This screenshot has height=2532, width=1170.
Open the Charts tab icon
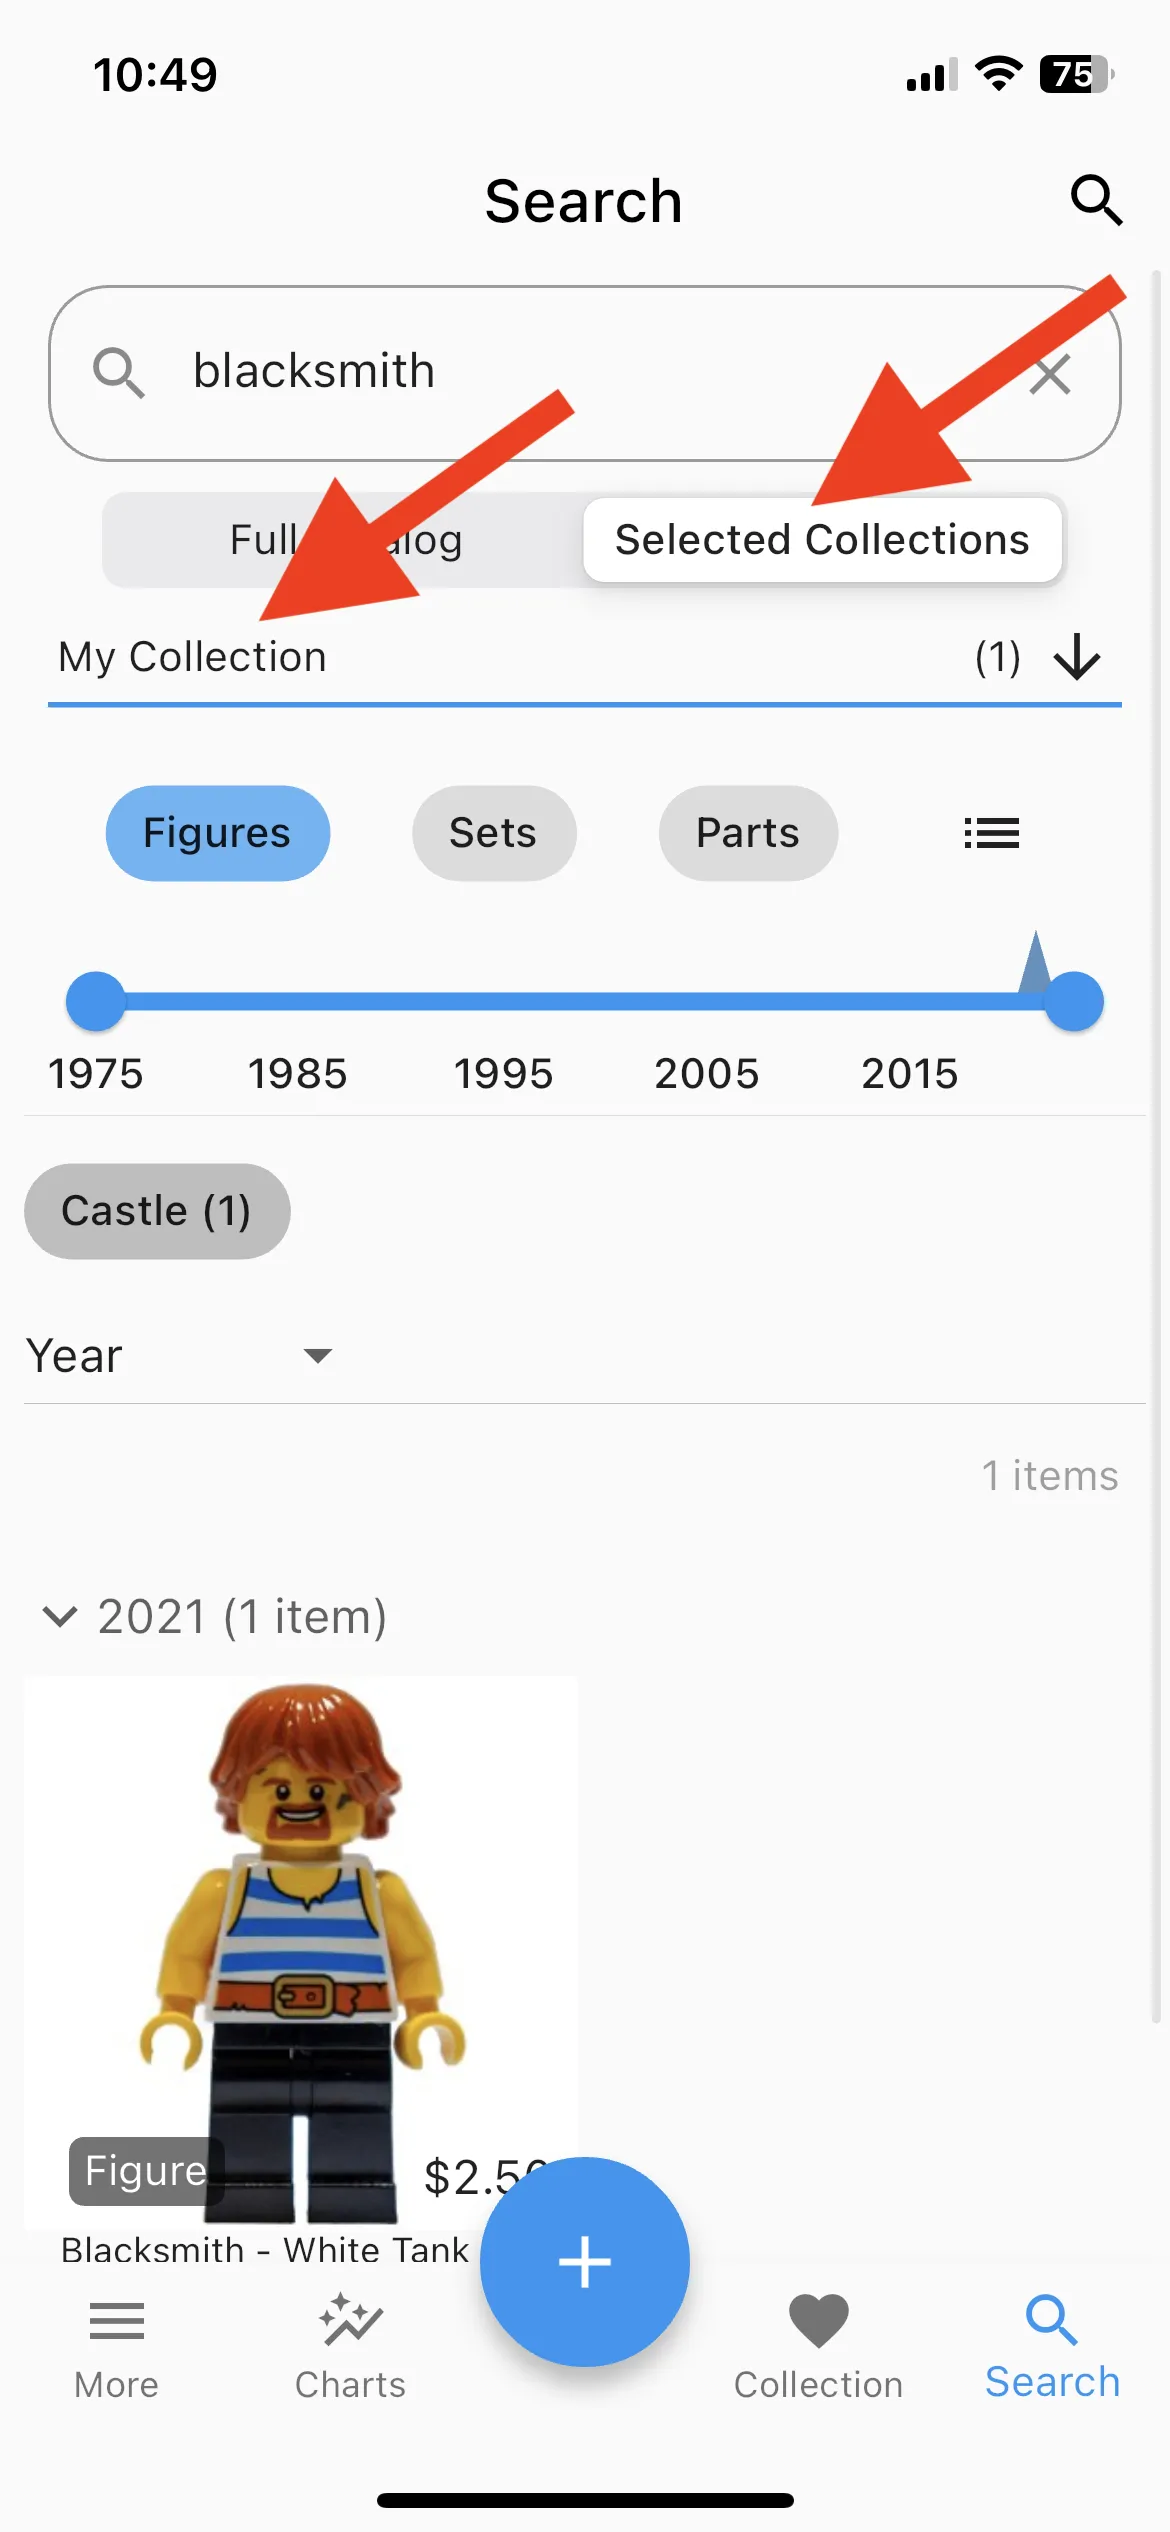350,2319
